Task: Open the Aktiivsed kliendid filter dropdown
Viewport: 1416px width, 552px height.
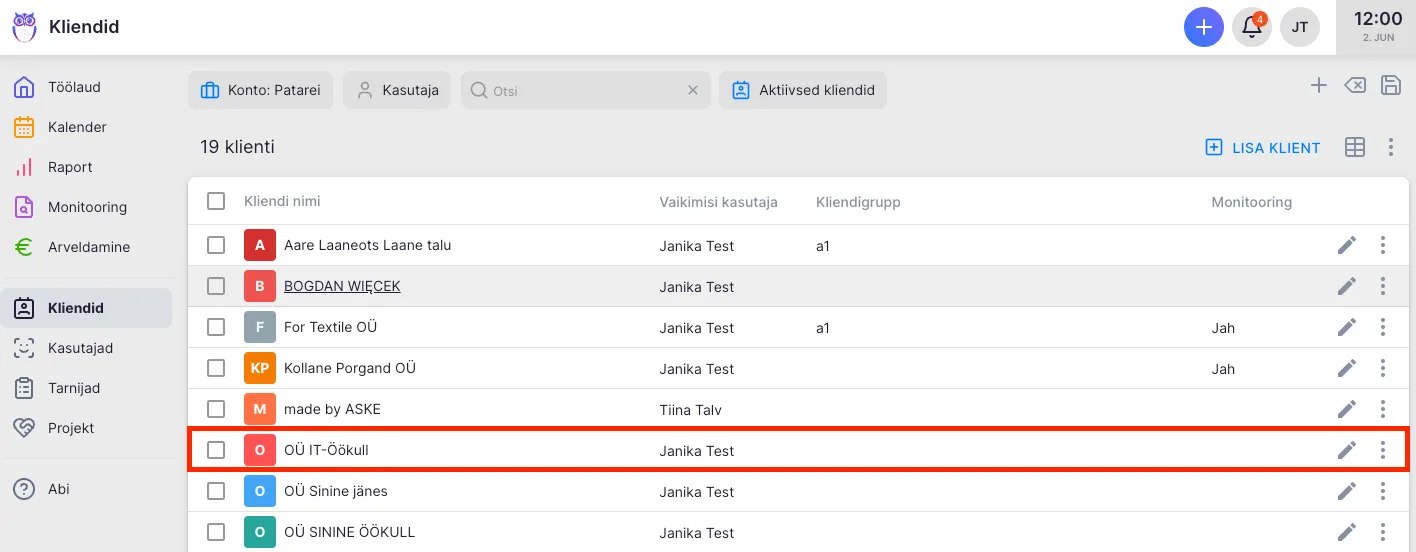Action: pos(802,90)
